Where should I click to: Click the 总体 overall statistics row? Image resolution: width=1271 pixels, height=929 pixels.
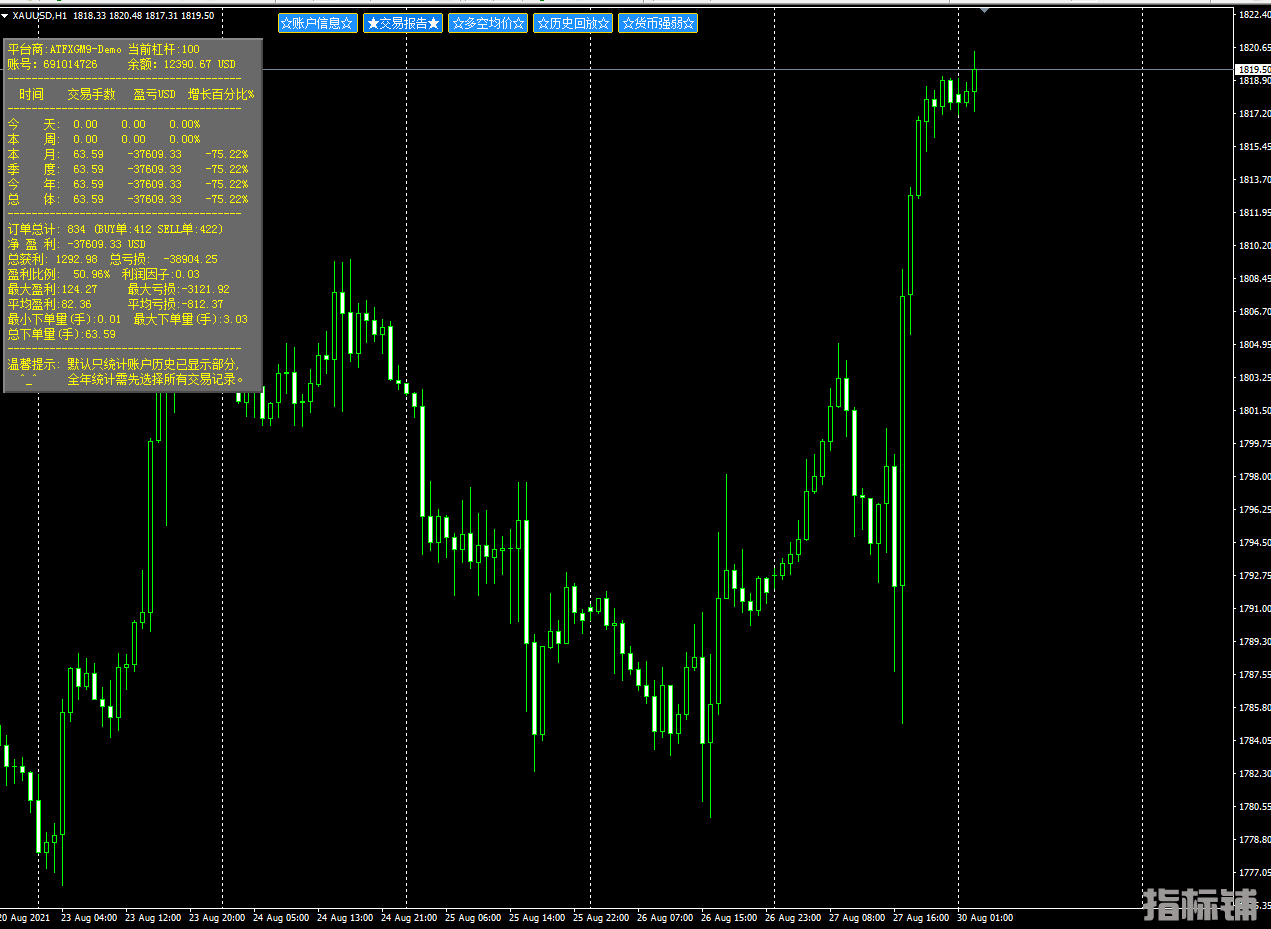(x=127, y=199)
